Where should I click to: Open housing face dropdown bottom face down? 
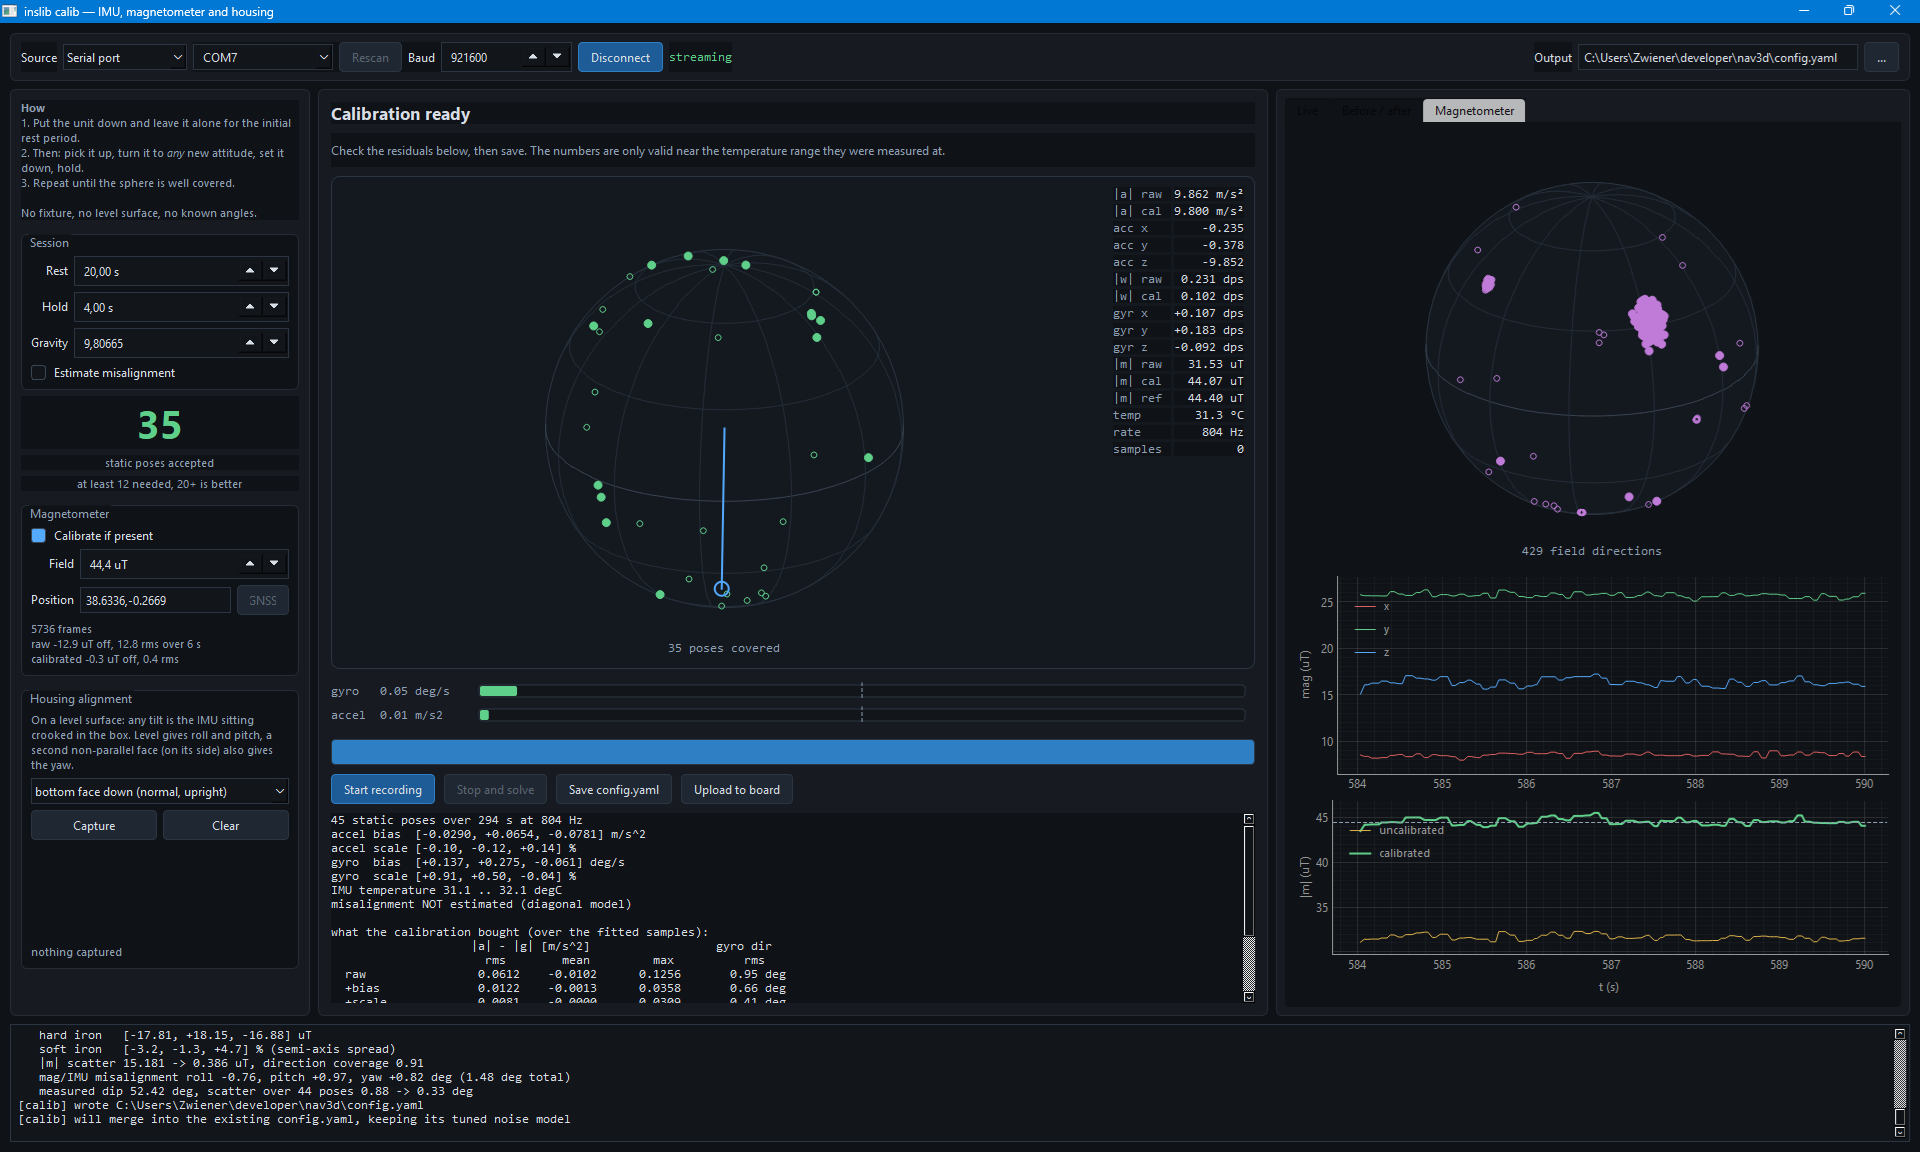tap(160, 792)
